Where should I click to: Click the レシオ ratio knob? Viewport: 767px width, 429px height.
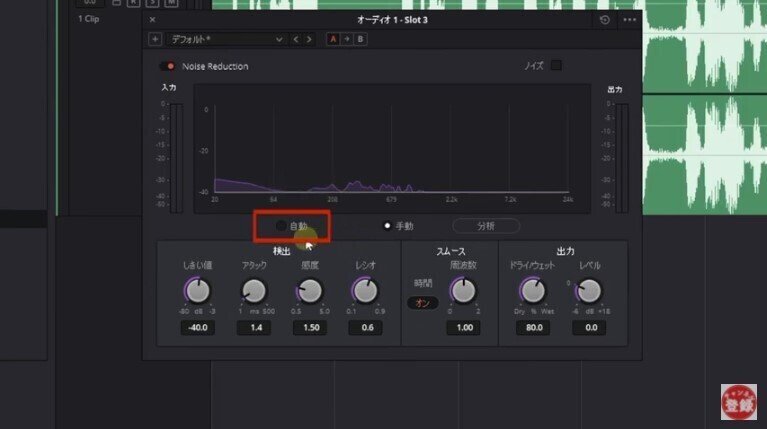[x=365, y=291]
